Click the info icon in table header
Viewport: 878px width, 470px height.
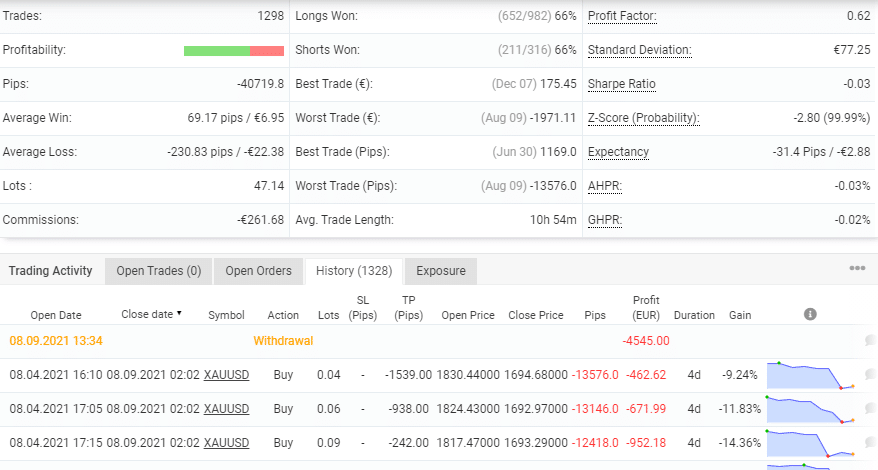[x=810, y=314]
